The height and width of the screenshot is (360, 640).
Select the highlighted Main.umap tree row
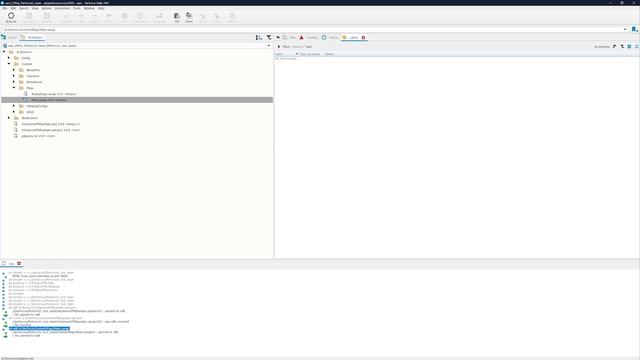click(137, 100)
